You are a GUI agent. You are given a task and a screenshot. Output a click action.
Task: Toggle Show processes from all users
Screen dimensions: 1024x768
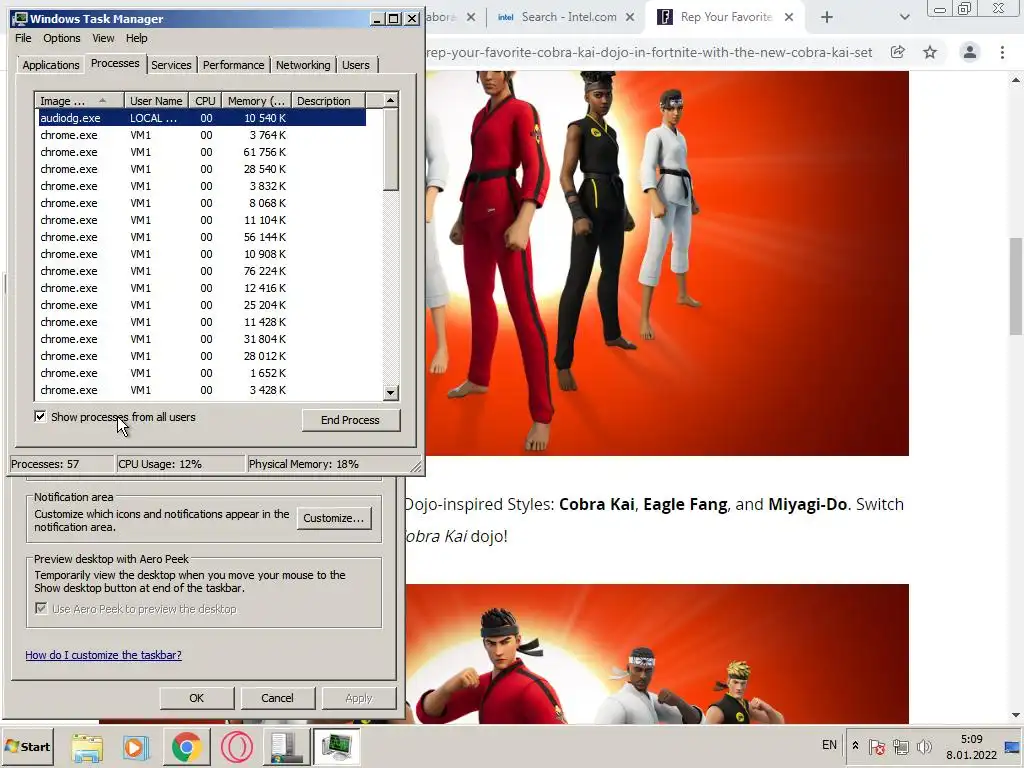coord(40,417)
